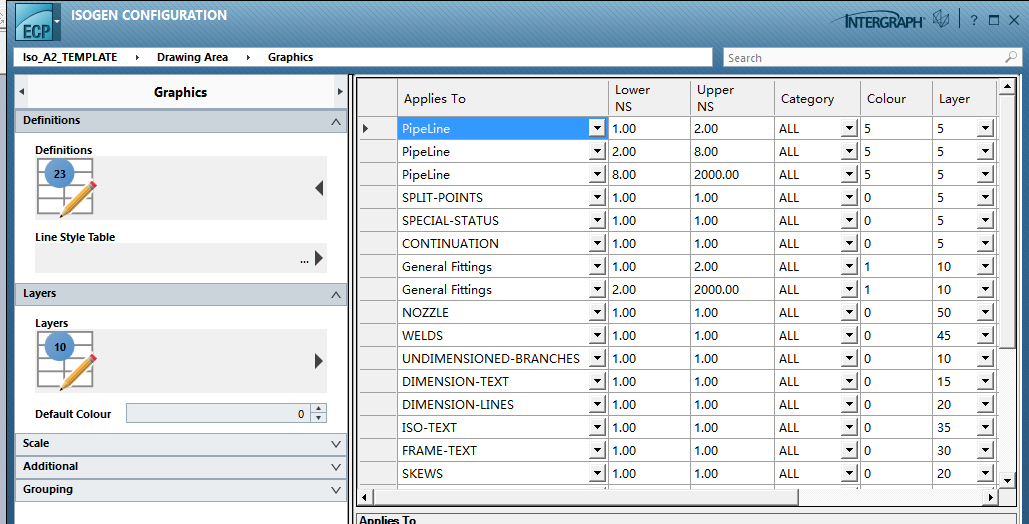Open the Layers table editor icon

point(66,360)
